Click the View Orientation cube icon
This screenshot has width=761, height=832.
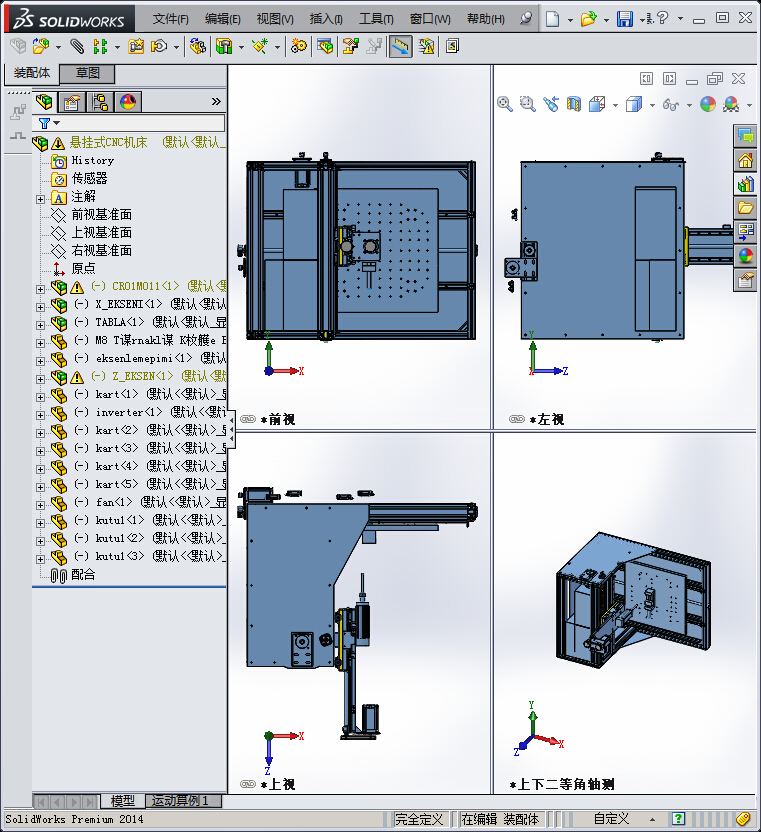click(597, 104)
